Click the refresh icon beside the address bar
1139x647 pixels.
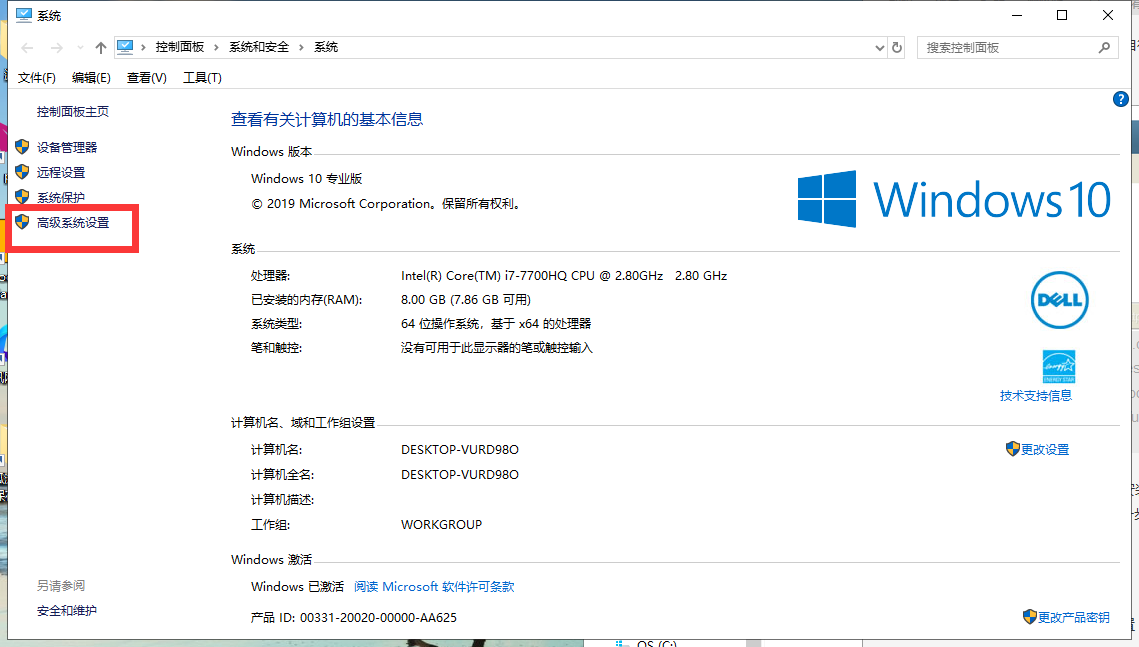896,47
